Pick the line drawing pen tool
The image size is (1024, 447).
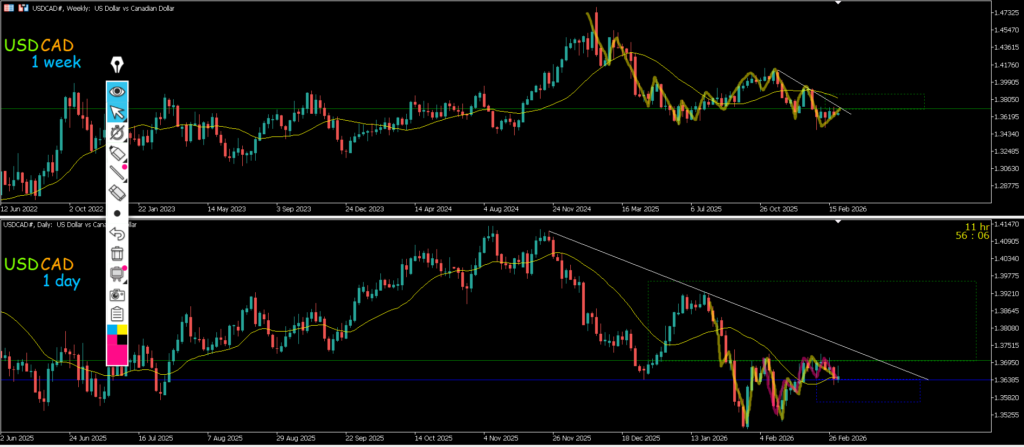click(117, 172)
